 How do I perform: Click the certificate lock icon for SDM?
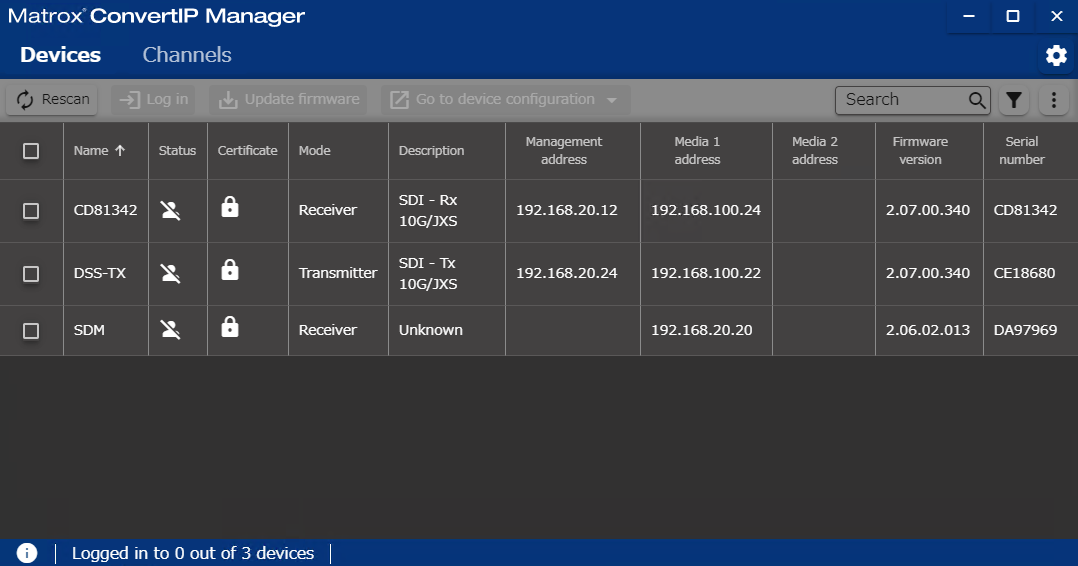(230, 327)
